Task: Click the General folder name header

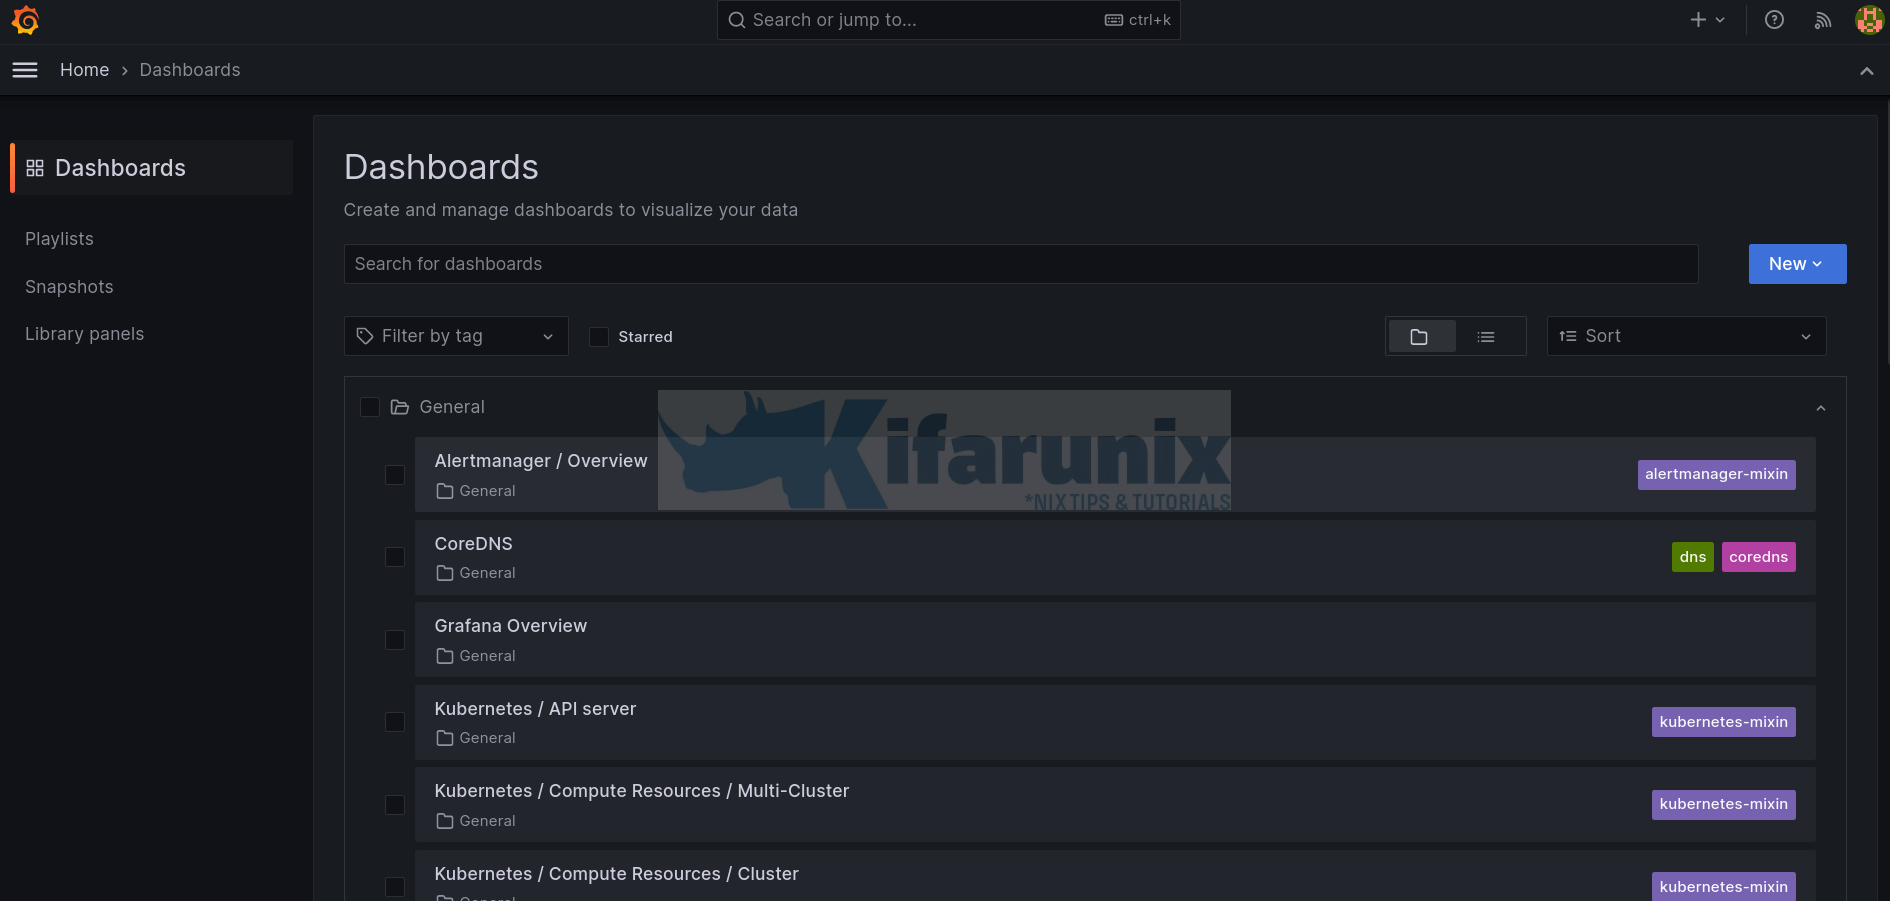Action: 452,407
